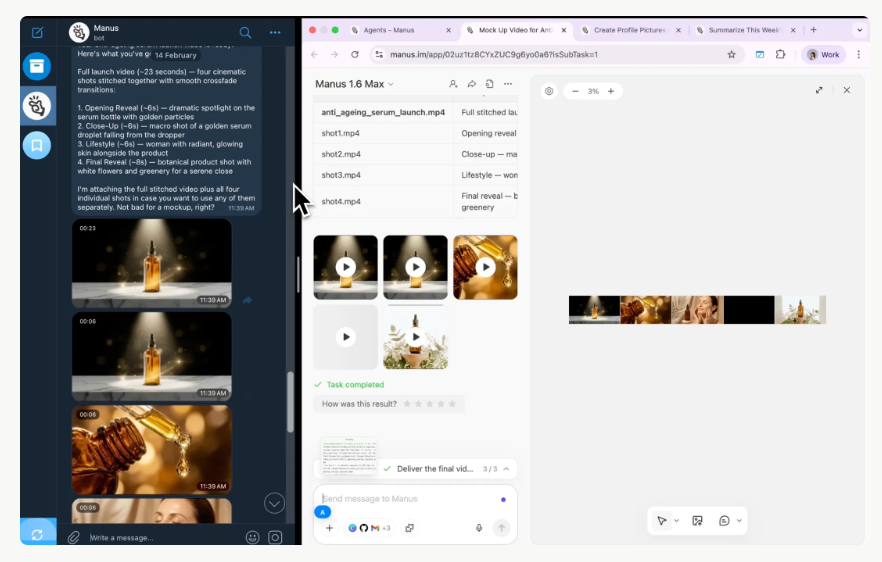Bookmark this page with the star

click(x=731, y=55)
